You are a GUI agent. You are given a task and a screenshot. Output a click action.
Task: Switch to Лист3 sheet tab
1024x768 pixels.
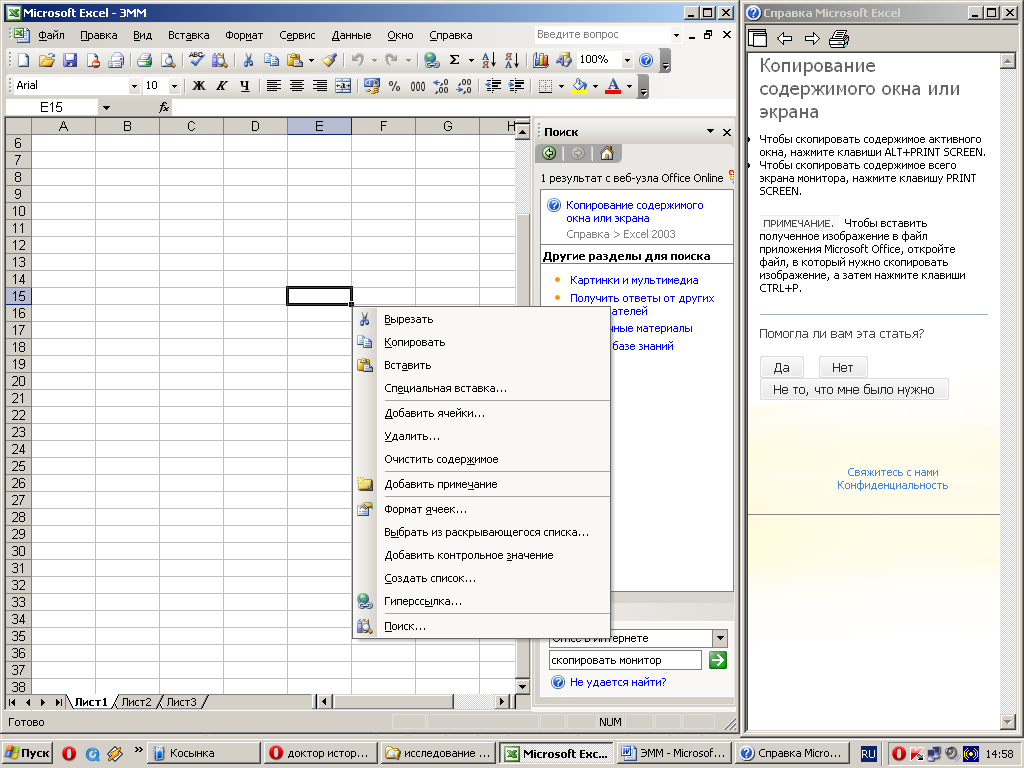point(182,702)
